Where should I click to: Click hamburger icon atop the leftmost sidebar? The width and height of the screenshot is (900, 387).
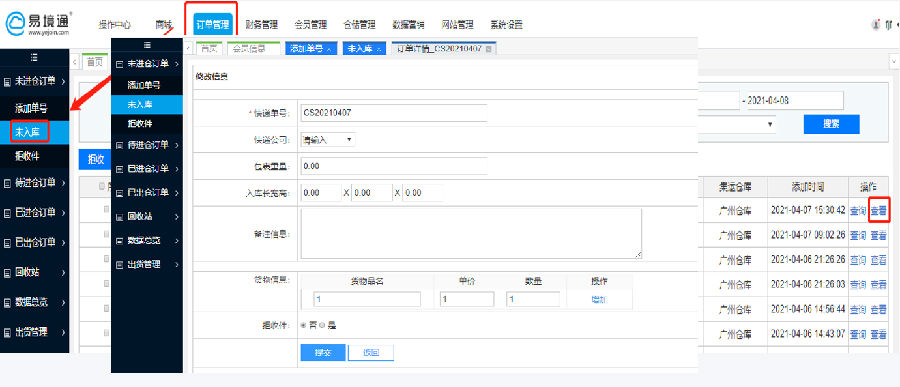(34, 57)
